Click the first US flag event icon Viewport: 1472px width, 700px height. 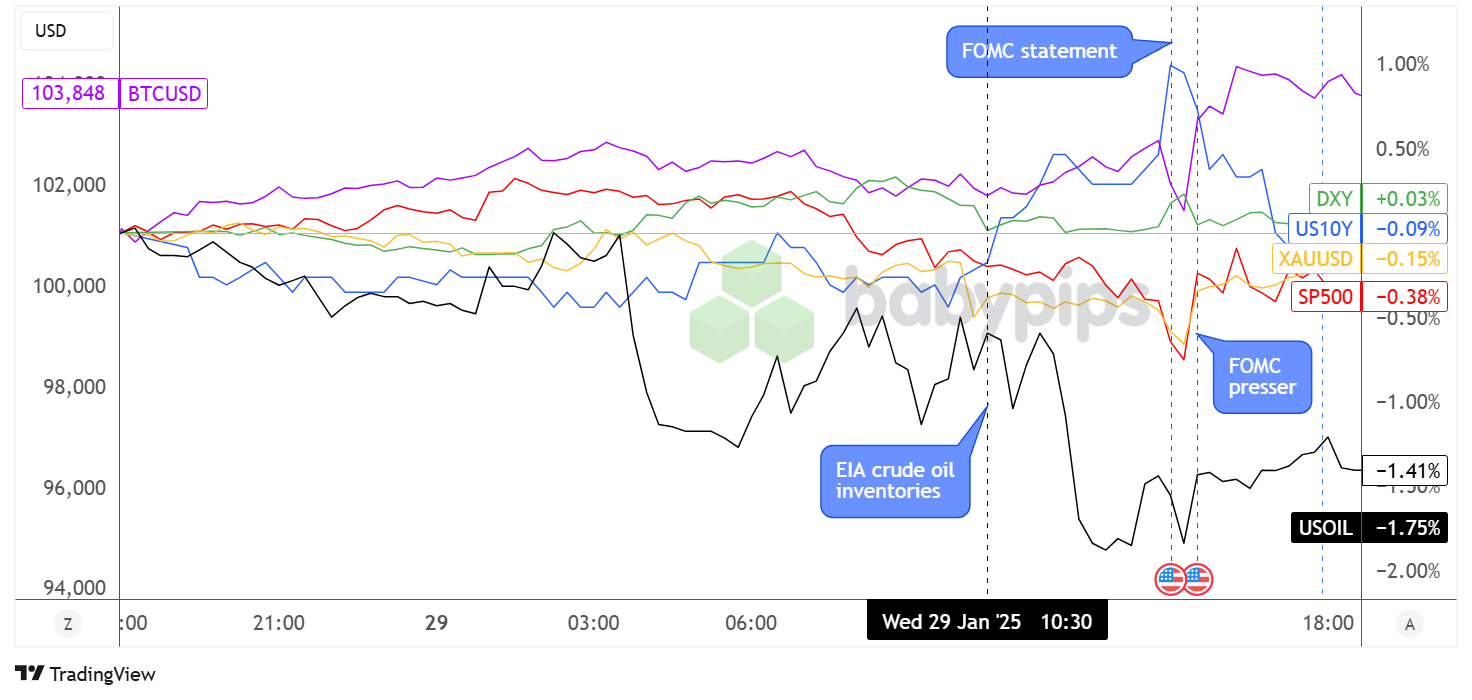pos(1170,578)
